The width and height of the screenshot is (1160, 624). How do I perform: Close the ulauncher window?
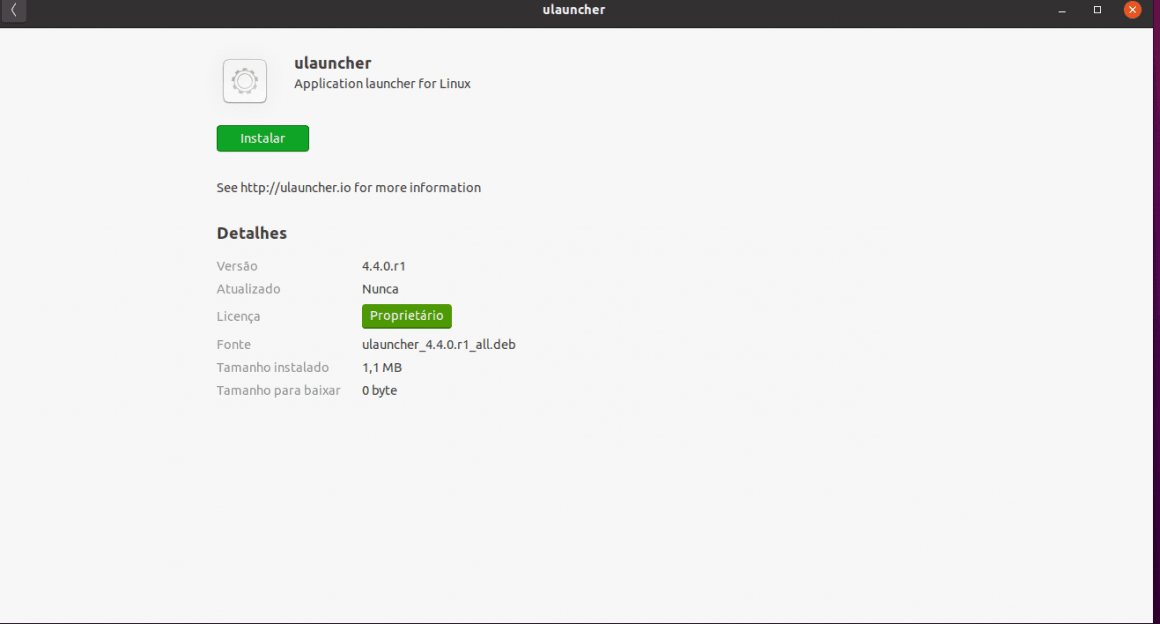point(1132,10)
